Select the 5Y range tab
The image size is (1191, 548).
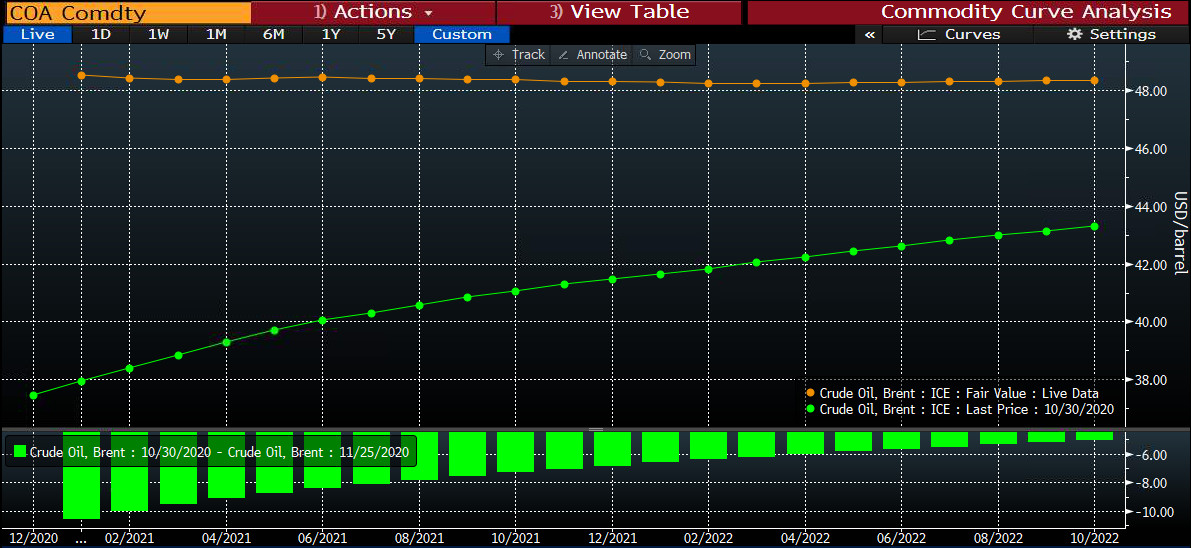tap(387, 34)
